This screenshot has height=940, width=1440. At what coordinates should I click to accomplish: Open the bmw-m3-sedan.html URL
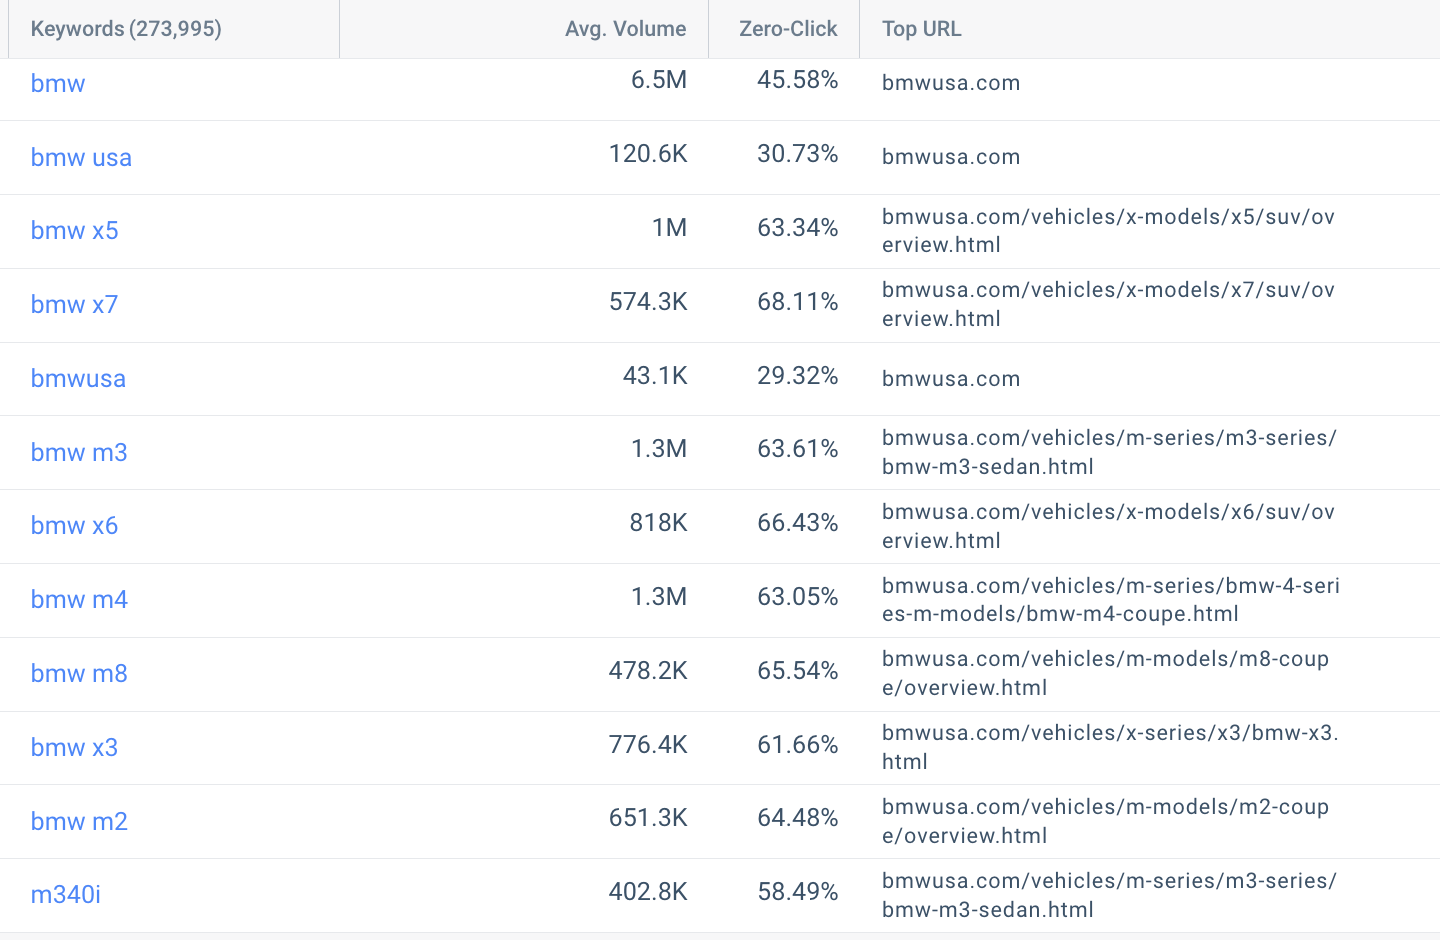[1108, 452]
